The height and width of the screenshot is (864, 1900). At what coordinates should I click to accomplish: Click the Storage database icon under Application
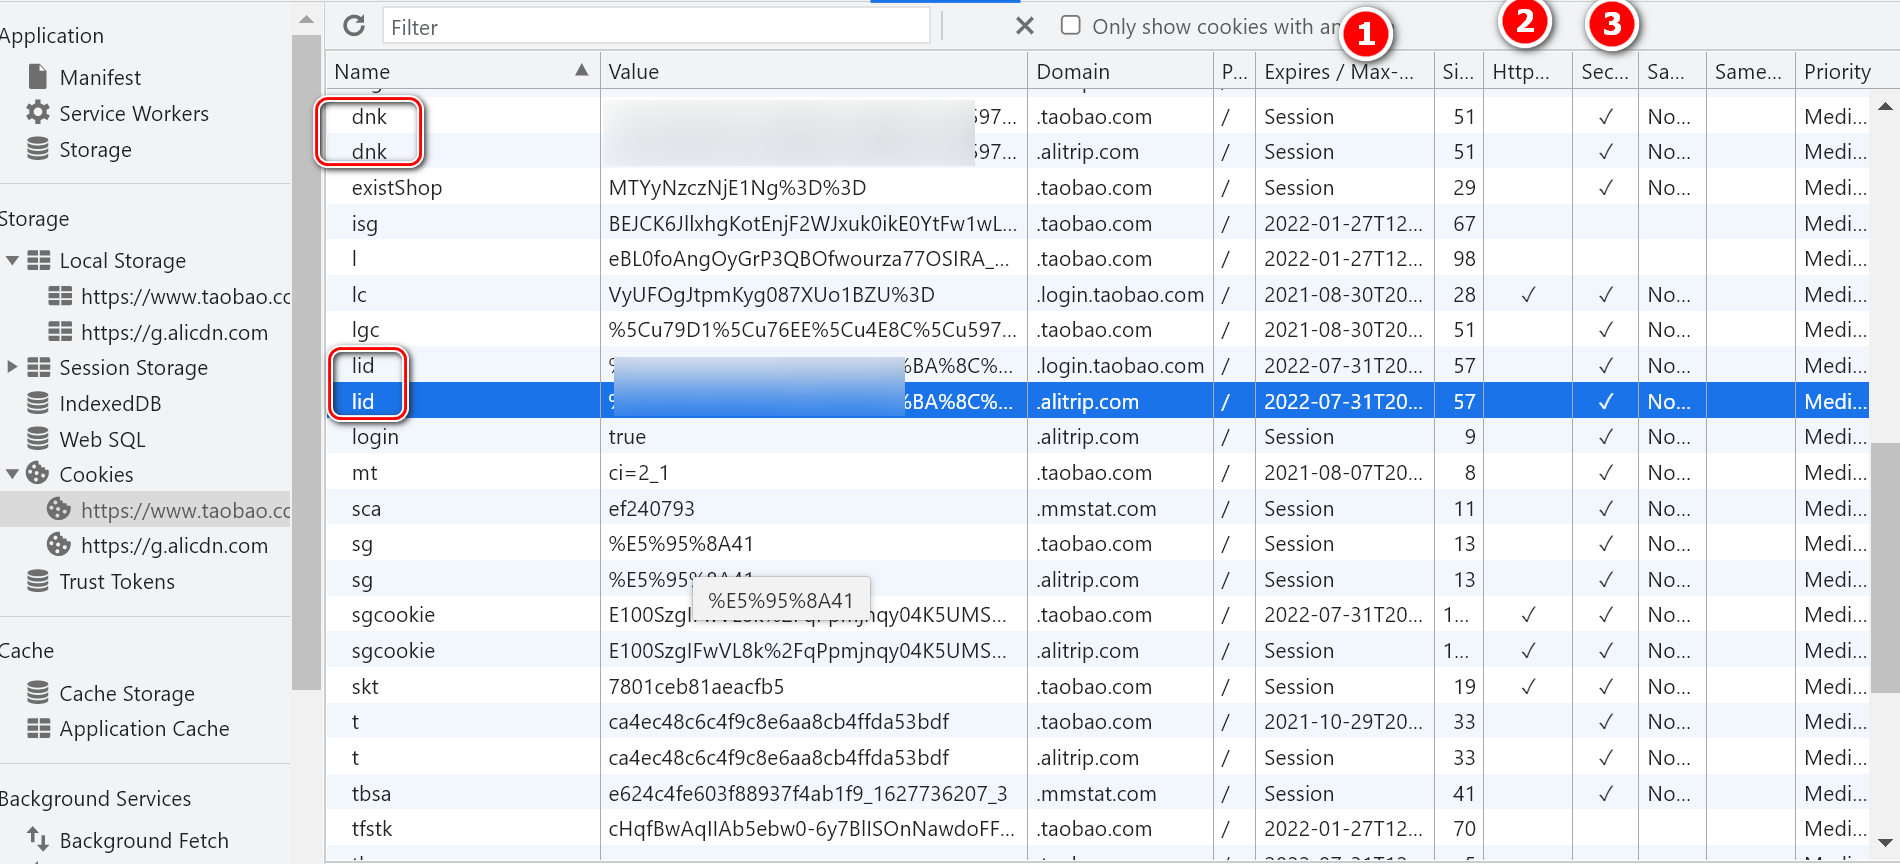pos(38,148)
